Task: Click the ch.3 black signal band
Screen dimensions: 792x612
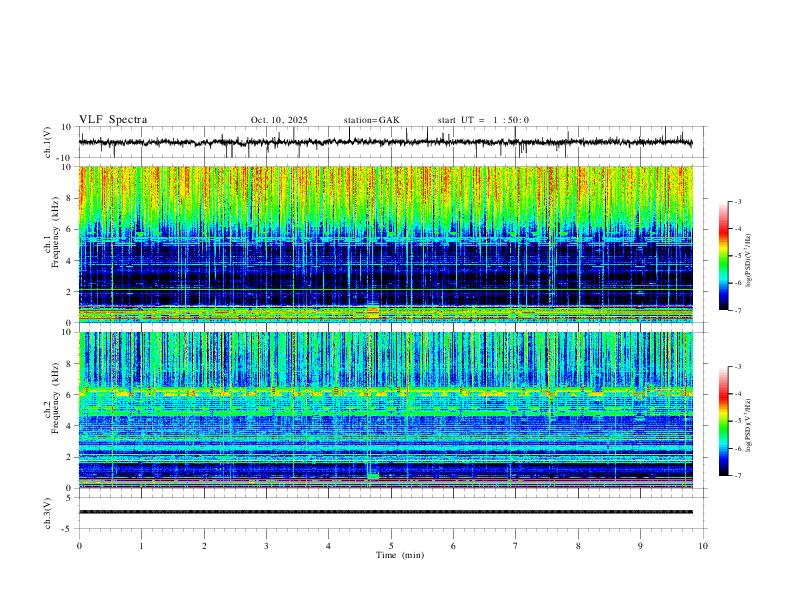Action: [x=385, y=512]
